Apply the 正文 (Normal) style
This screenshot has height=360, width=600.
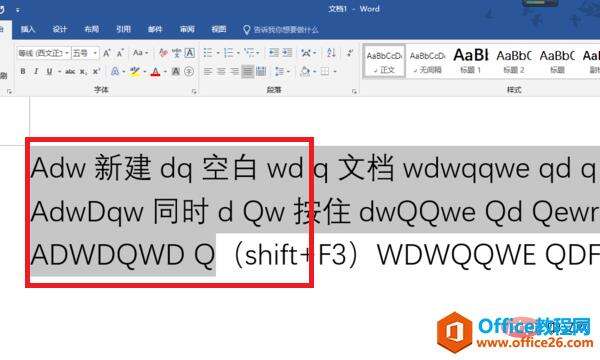pyautogui.click(x=384, y=62)
